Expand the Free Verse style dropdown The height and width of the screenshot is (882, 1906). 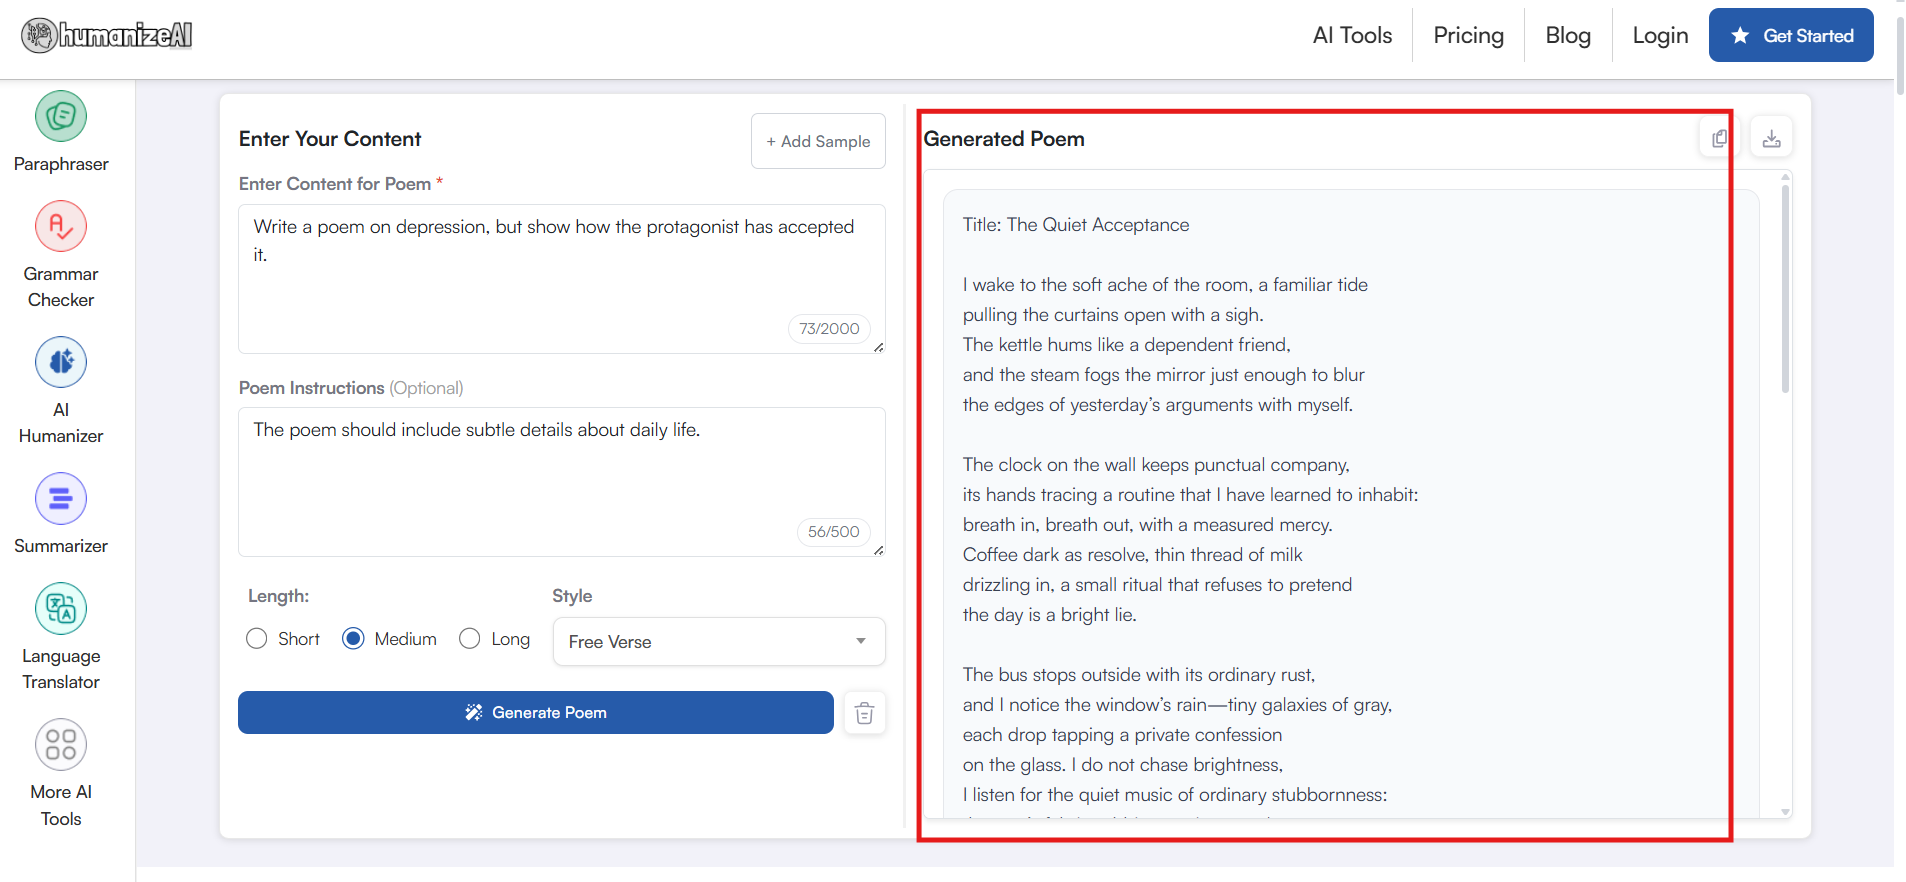click(718, 642)
